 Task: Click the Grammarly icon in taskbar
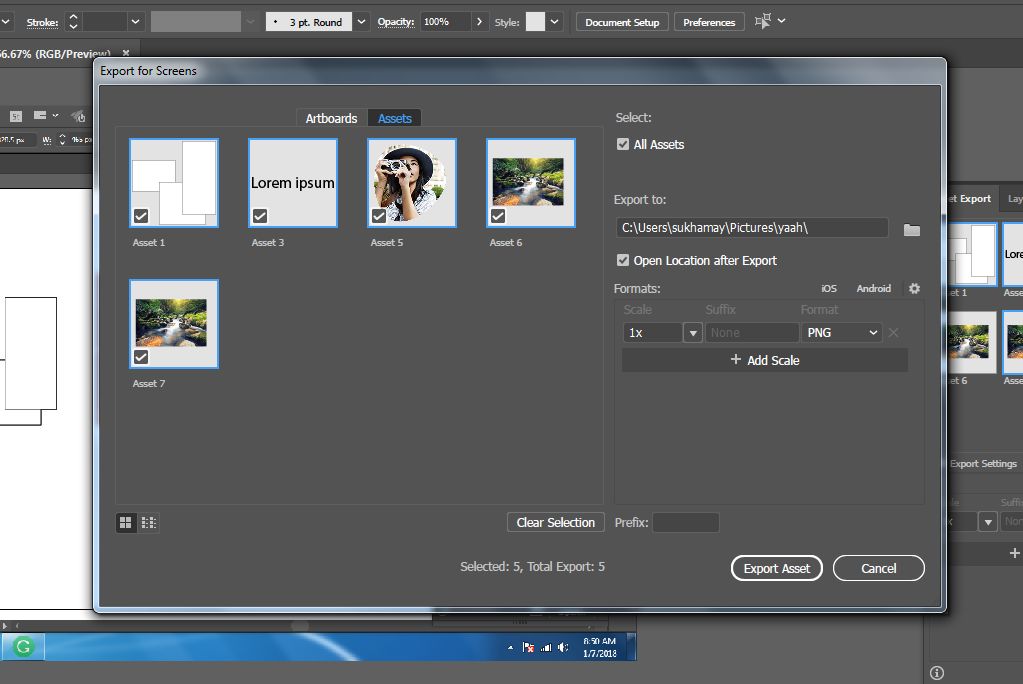23,647
